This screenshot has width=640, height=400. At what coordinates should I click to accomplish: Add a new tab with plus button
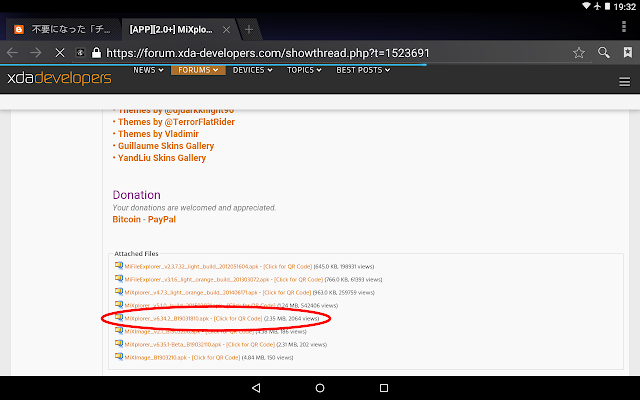pyautogui.click(x=249, y=29)
